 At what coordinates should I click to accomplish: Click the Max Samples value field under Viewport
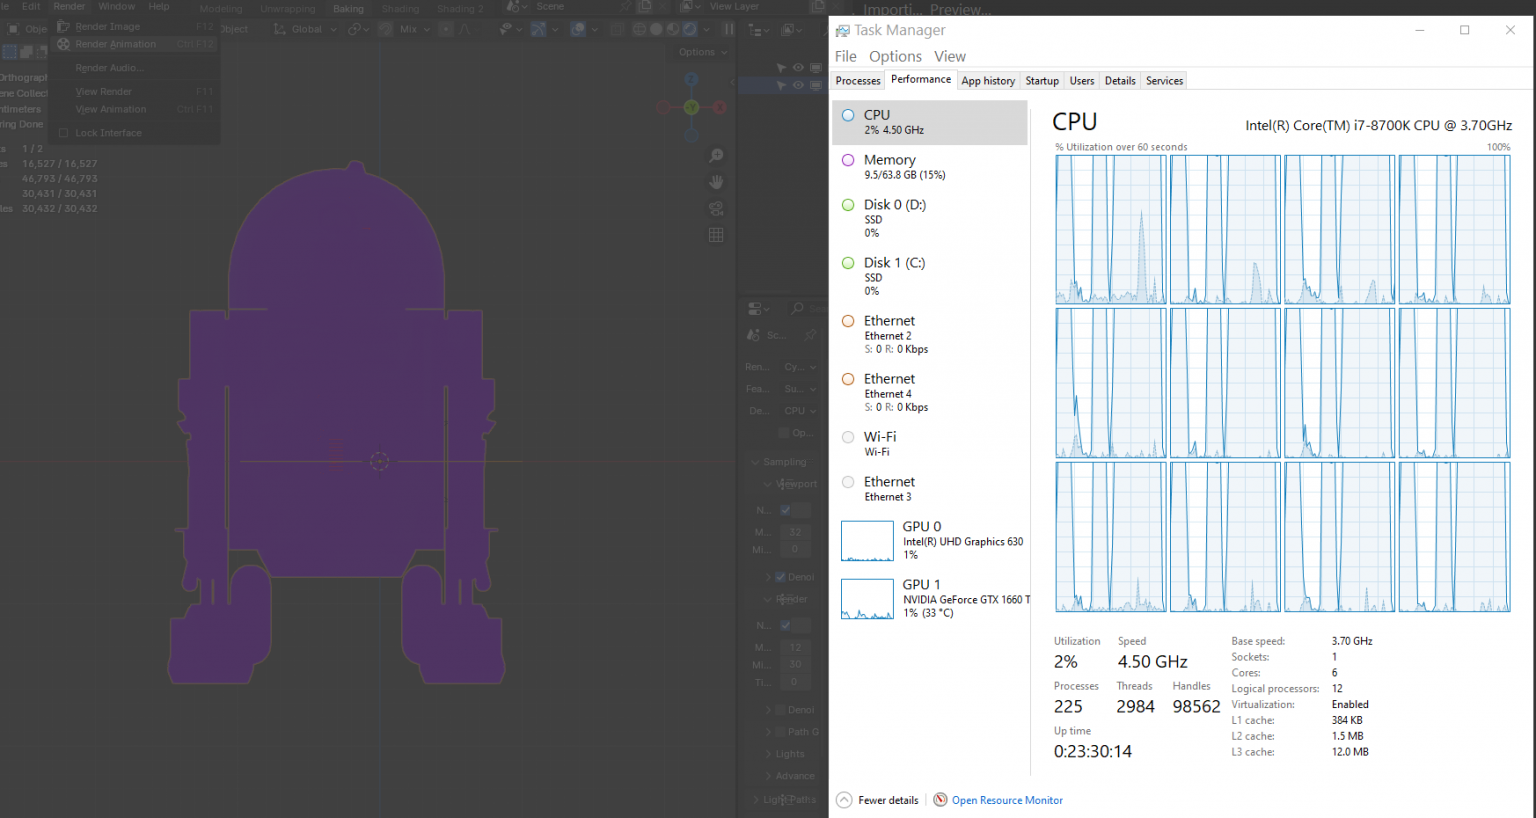point(796,532)
